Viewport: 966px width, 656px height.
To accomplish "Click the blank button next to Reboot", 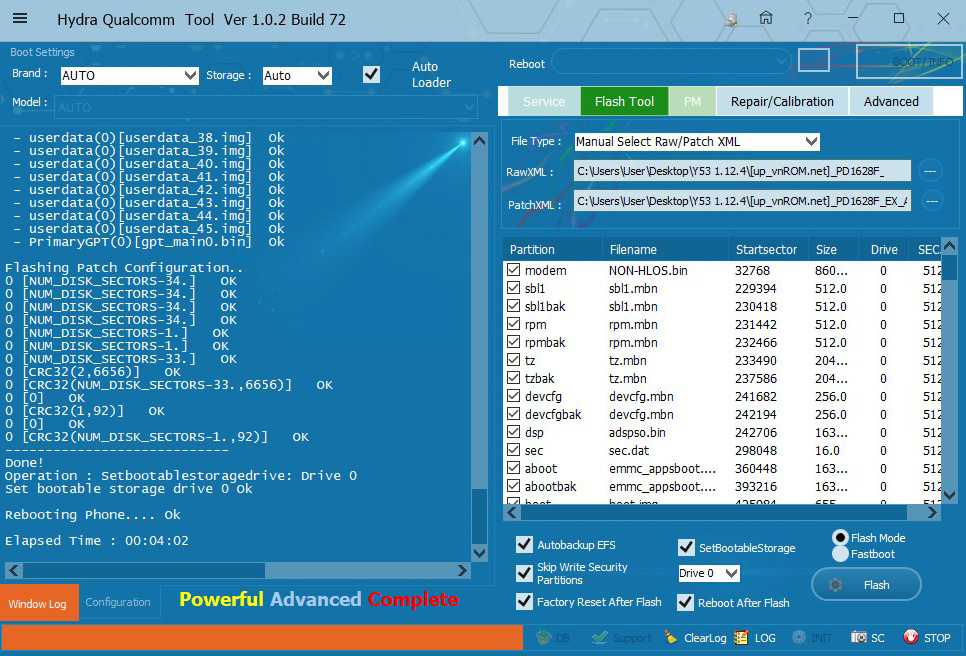I will pos(813,60).
